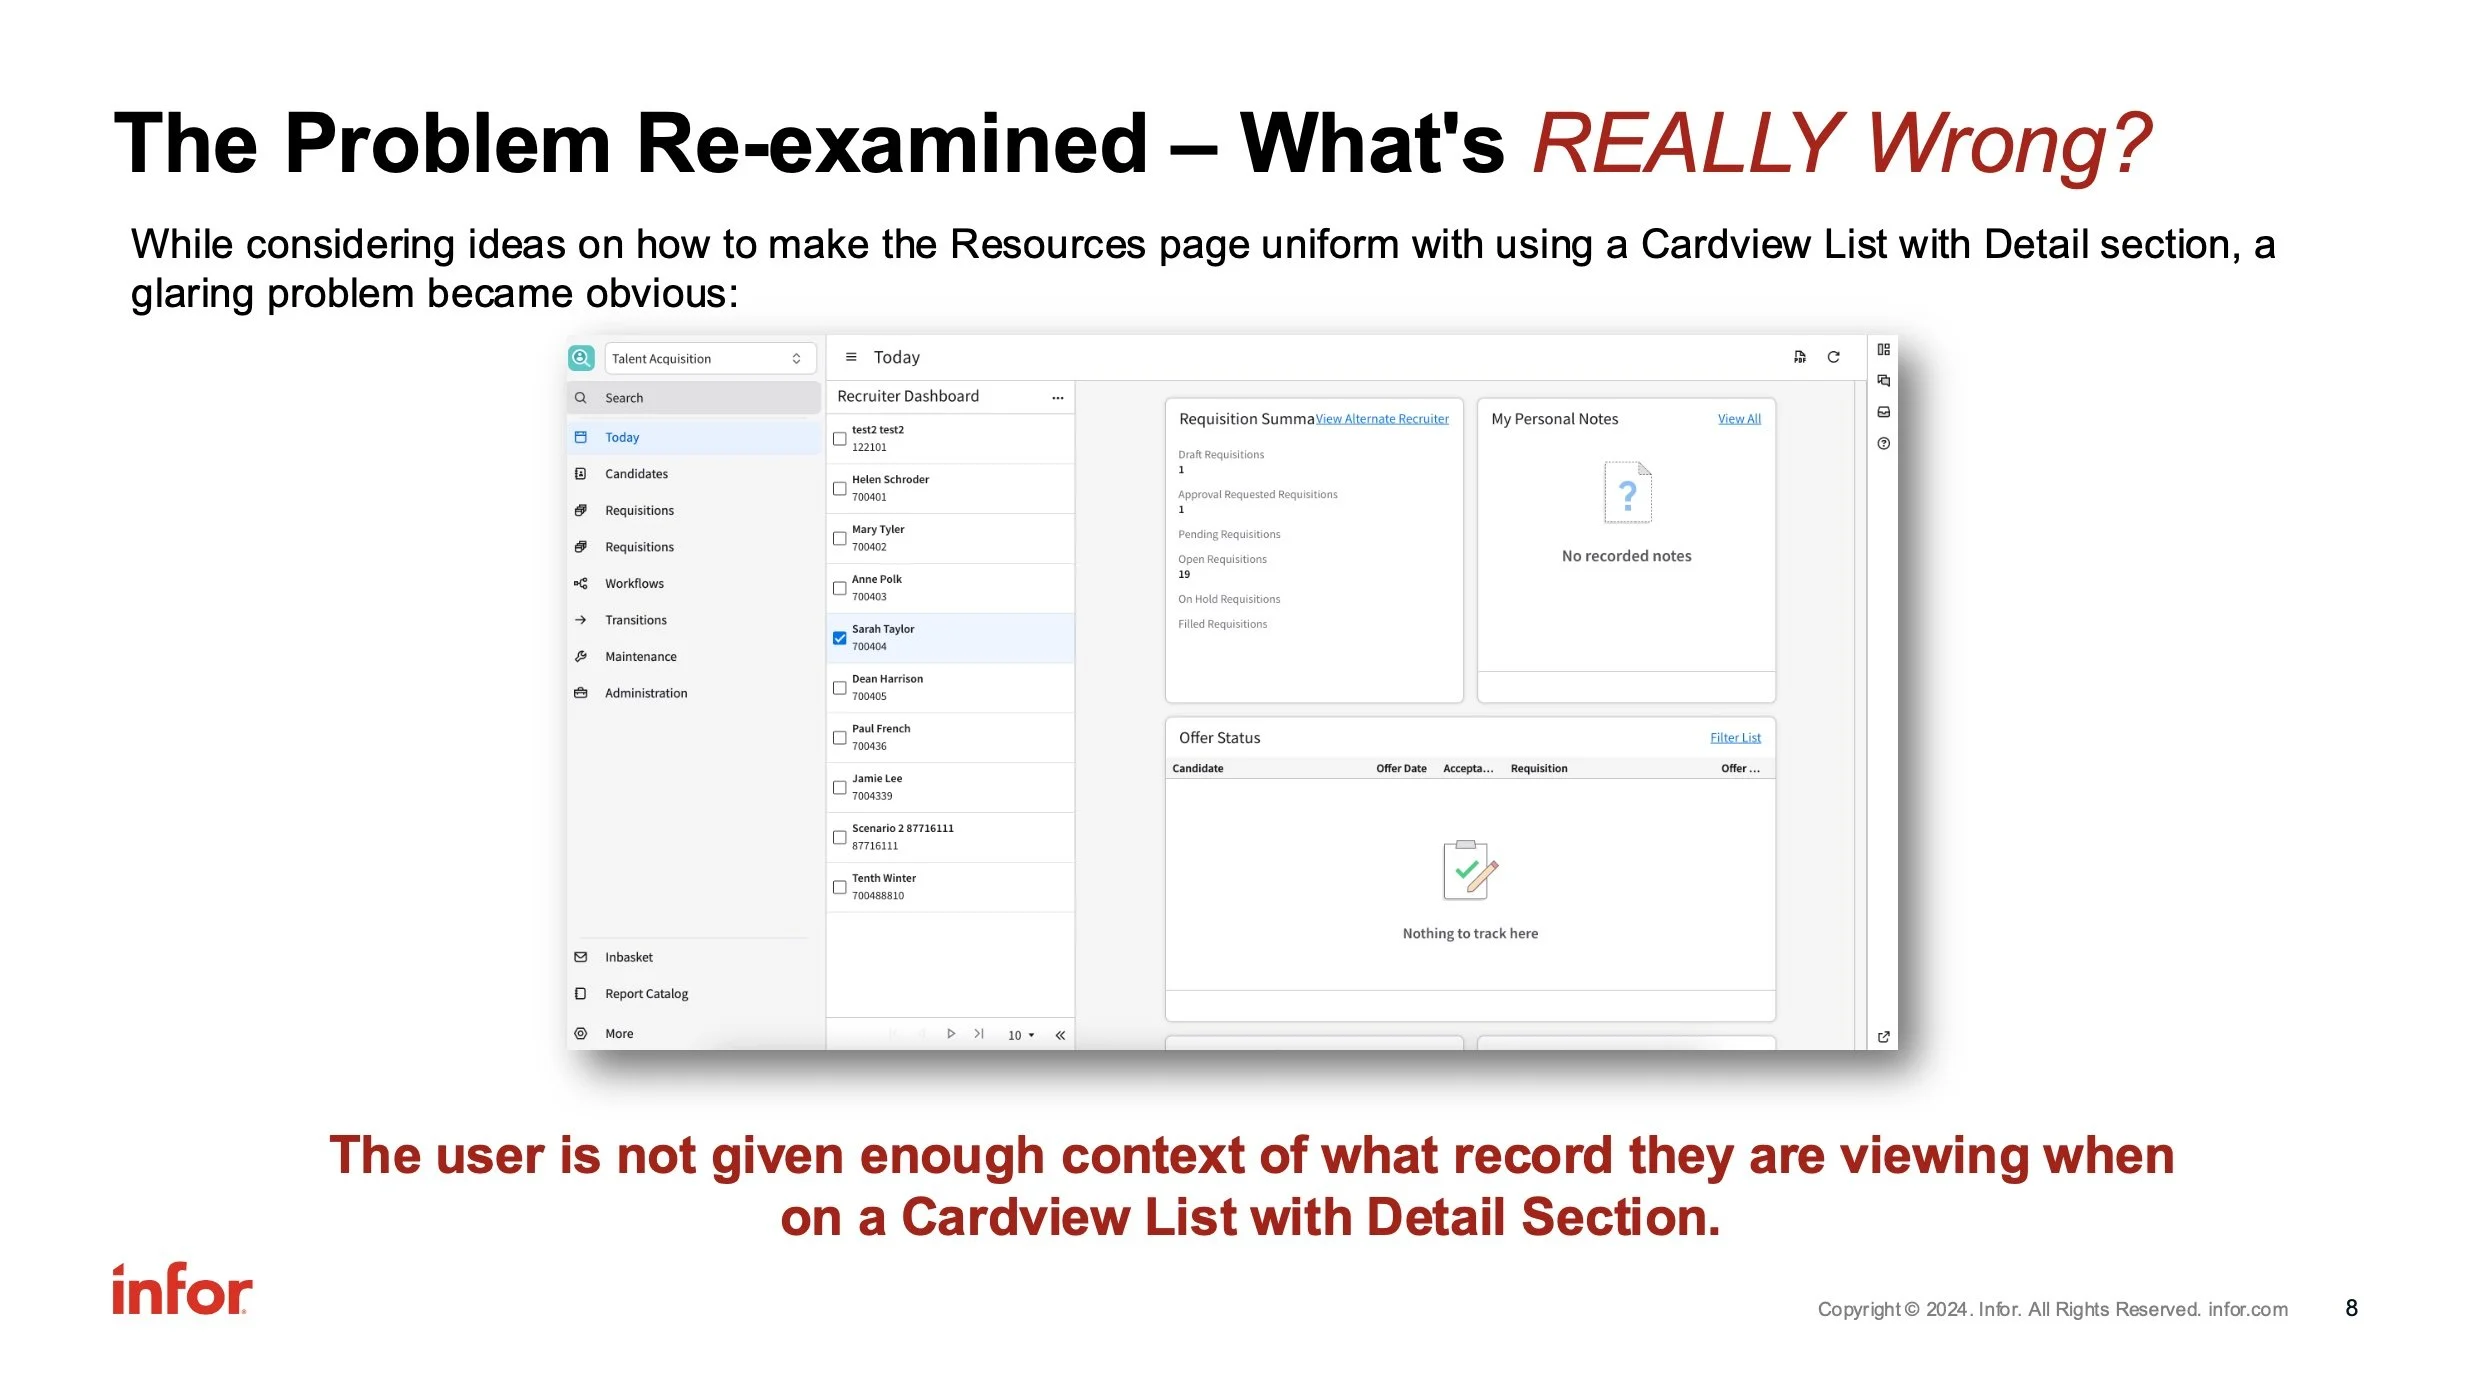Click the Filter List link
2466x1382 pixels.
1734,738
